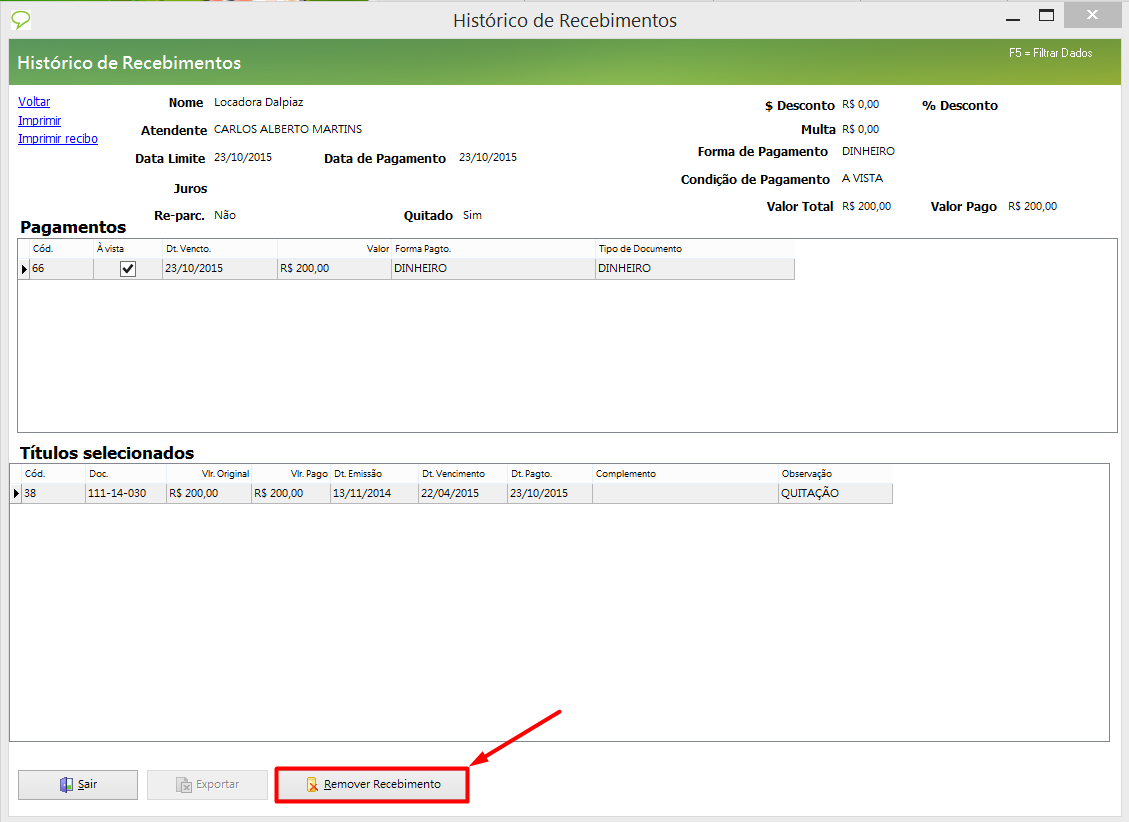Select the QUITAÇÃO observation cell
1129x822 pixels.
coord(834,493)
